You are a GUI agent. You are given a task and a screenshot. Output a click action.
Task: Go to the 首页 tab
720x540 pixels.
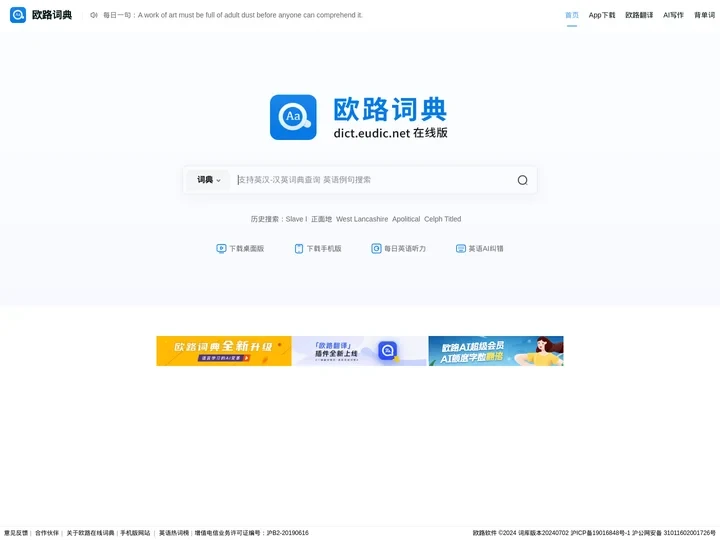(572, 15)
